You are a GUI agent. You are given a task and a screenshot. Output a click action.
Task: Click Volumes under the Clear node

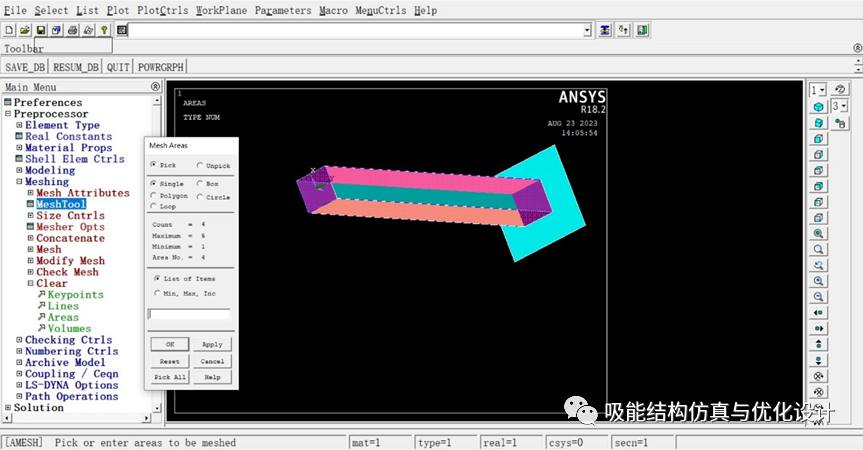tap(69, 328)
